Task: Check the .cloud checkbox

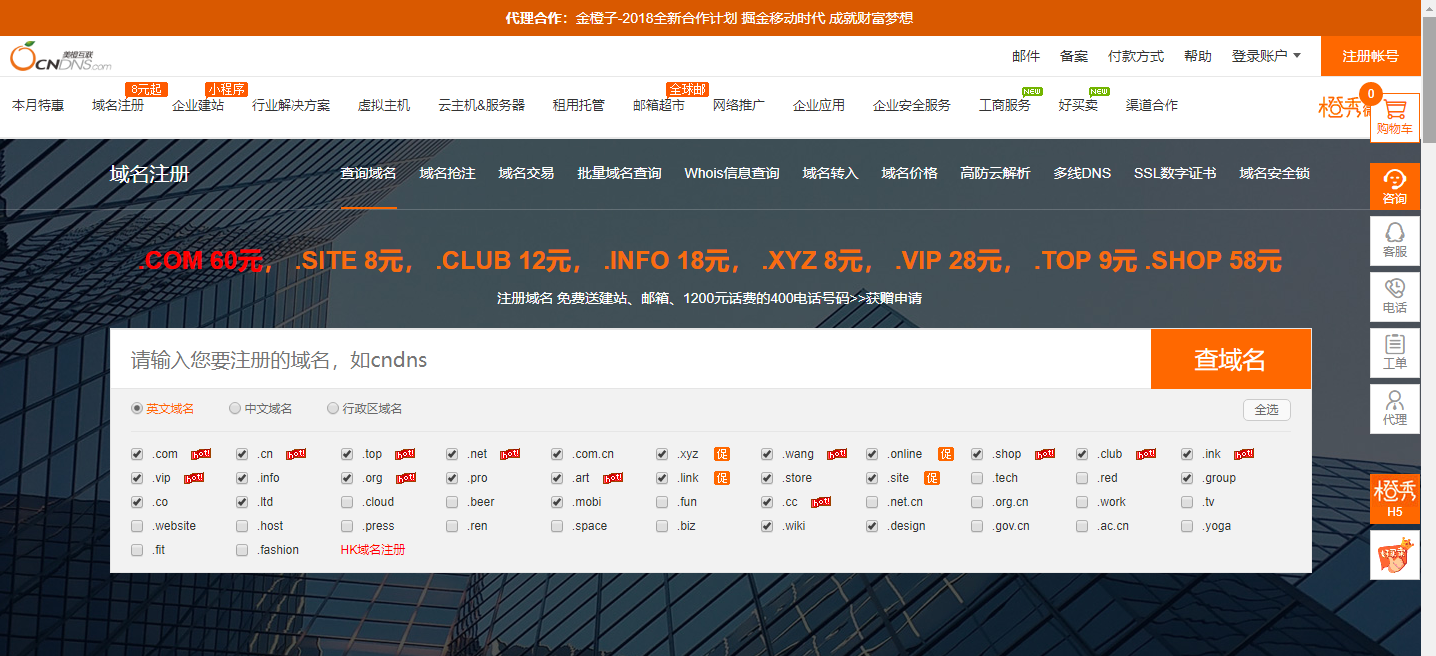Action: coord(347,502)
